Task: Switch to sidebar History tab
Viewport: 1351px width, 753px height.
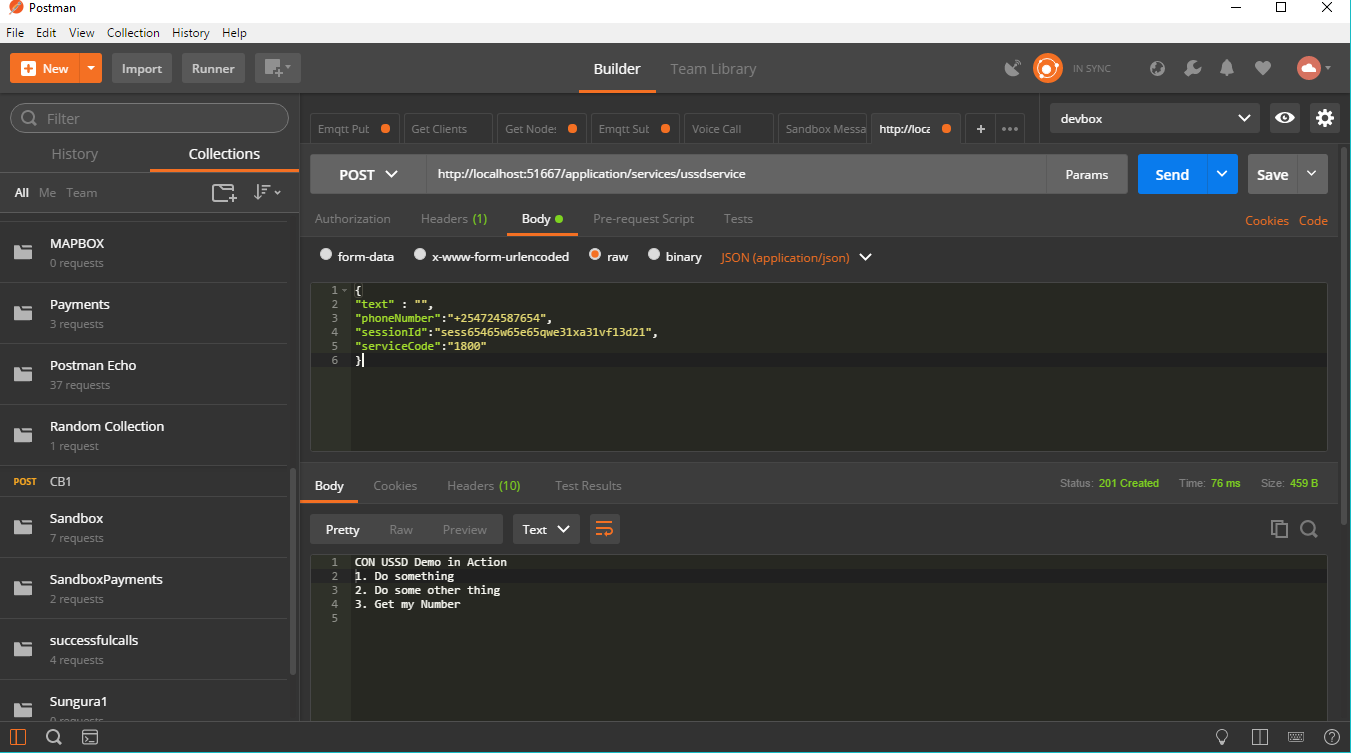Action: pyautogui.click(x=75, y=154)
